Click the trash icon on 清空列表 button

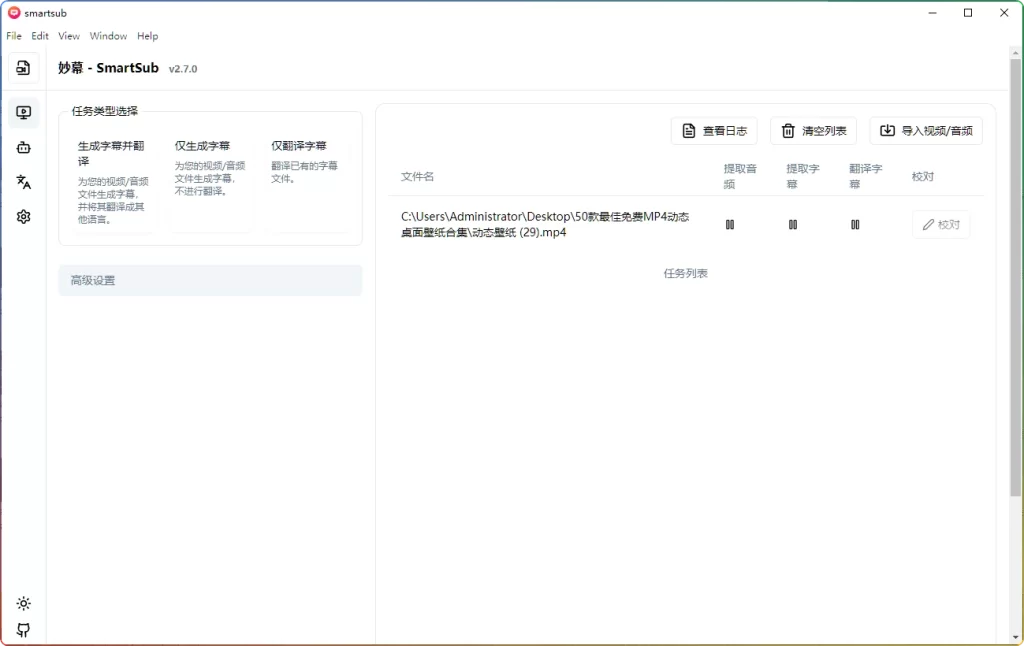(x=787, y=130)
